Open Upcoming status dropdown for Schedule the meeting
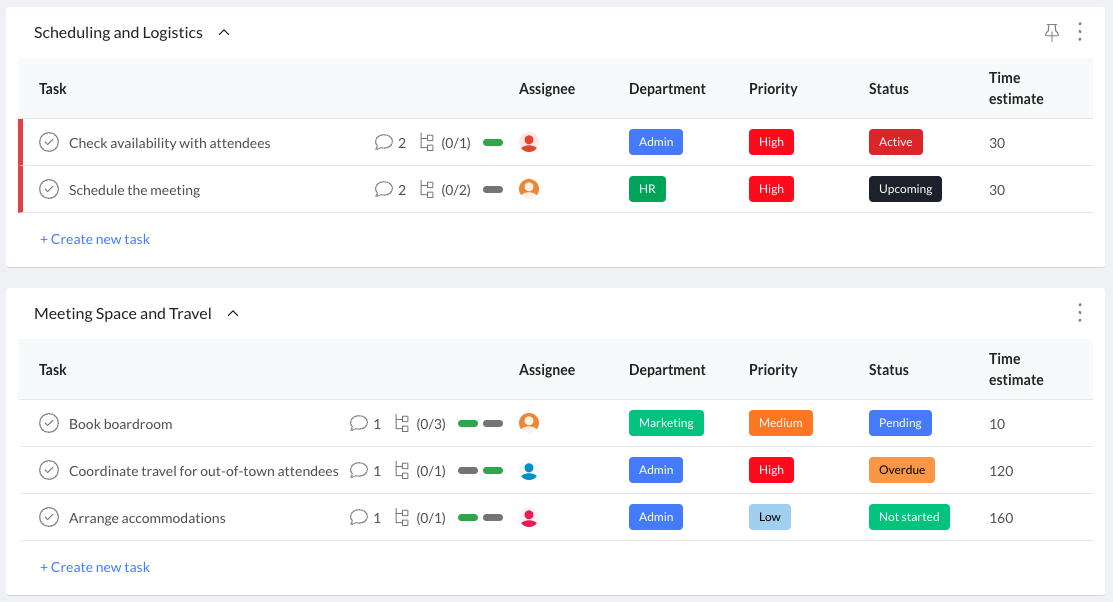Screen dimensions: 1113x602 905,190
